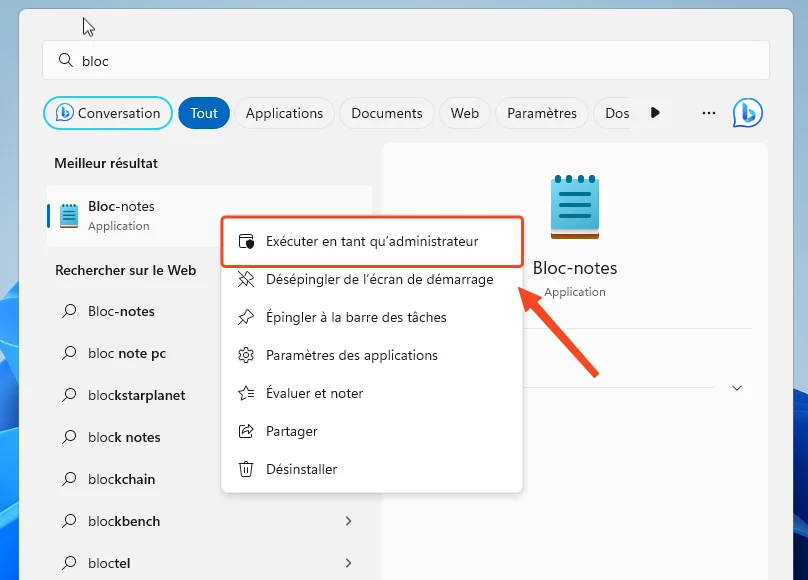Click the gear icon for Paramètres des applications
Viewport: 808px width, 580px height.
[244, 355]
